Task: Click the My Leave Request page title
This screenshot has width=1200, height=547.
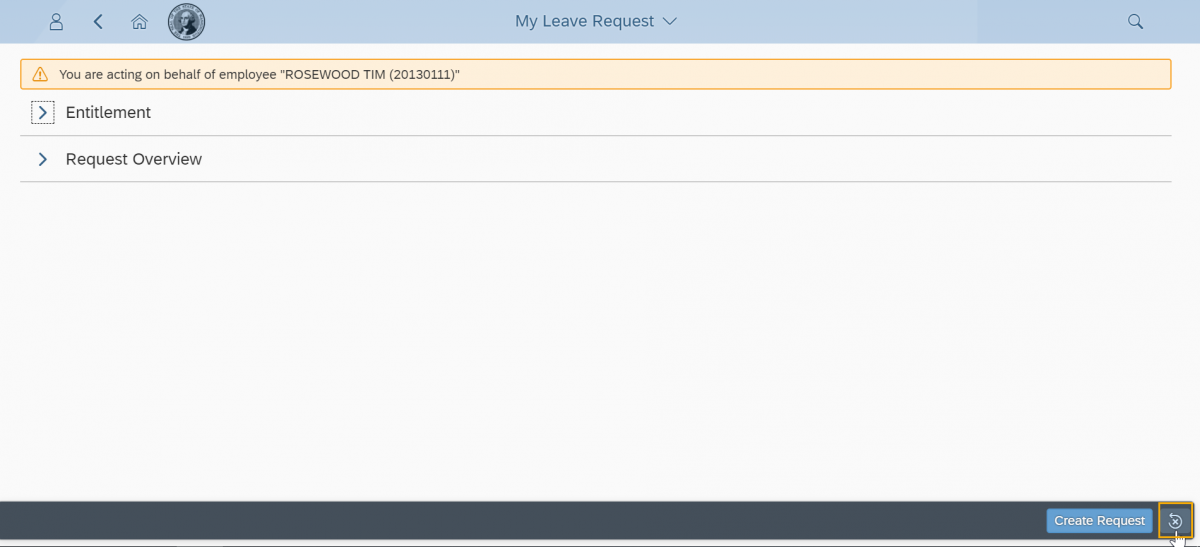Action: (x=584, y=21)
